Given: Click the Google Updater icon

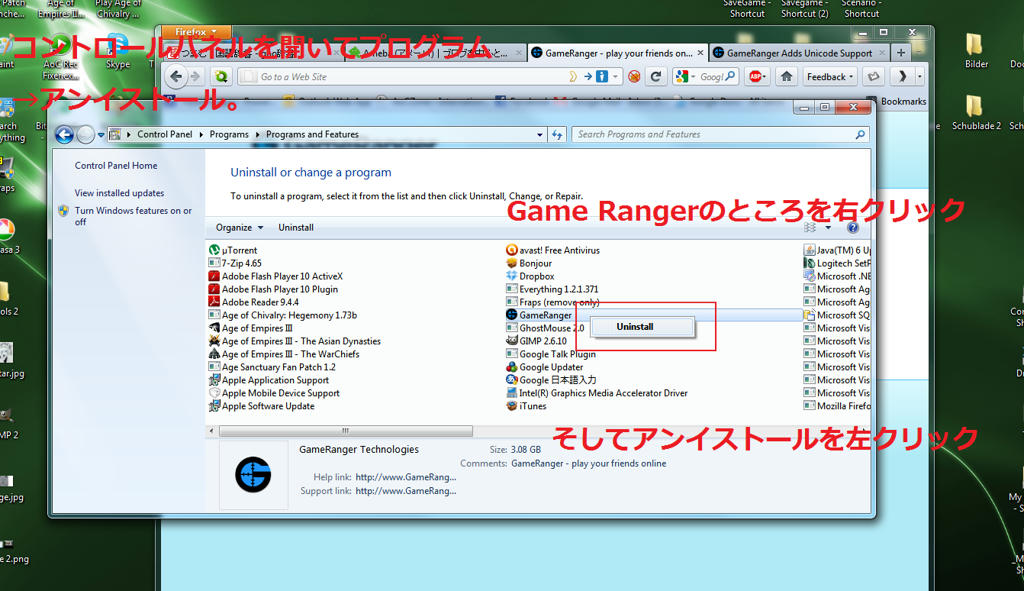Looking at the screenshot, I should [512, 367].
